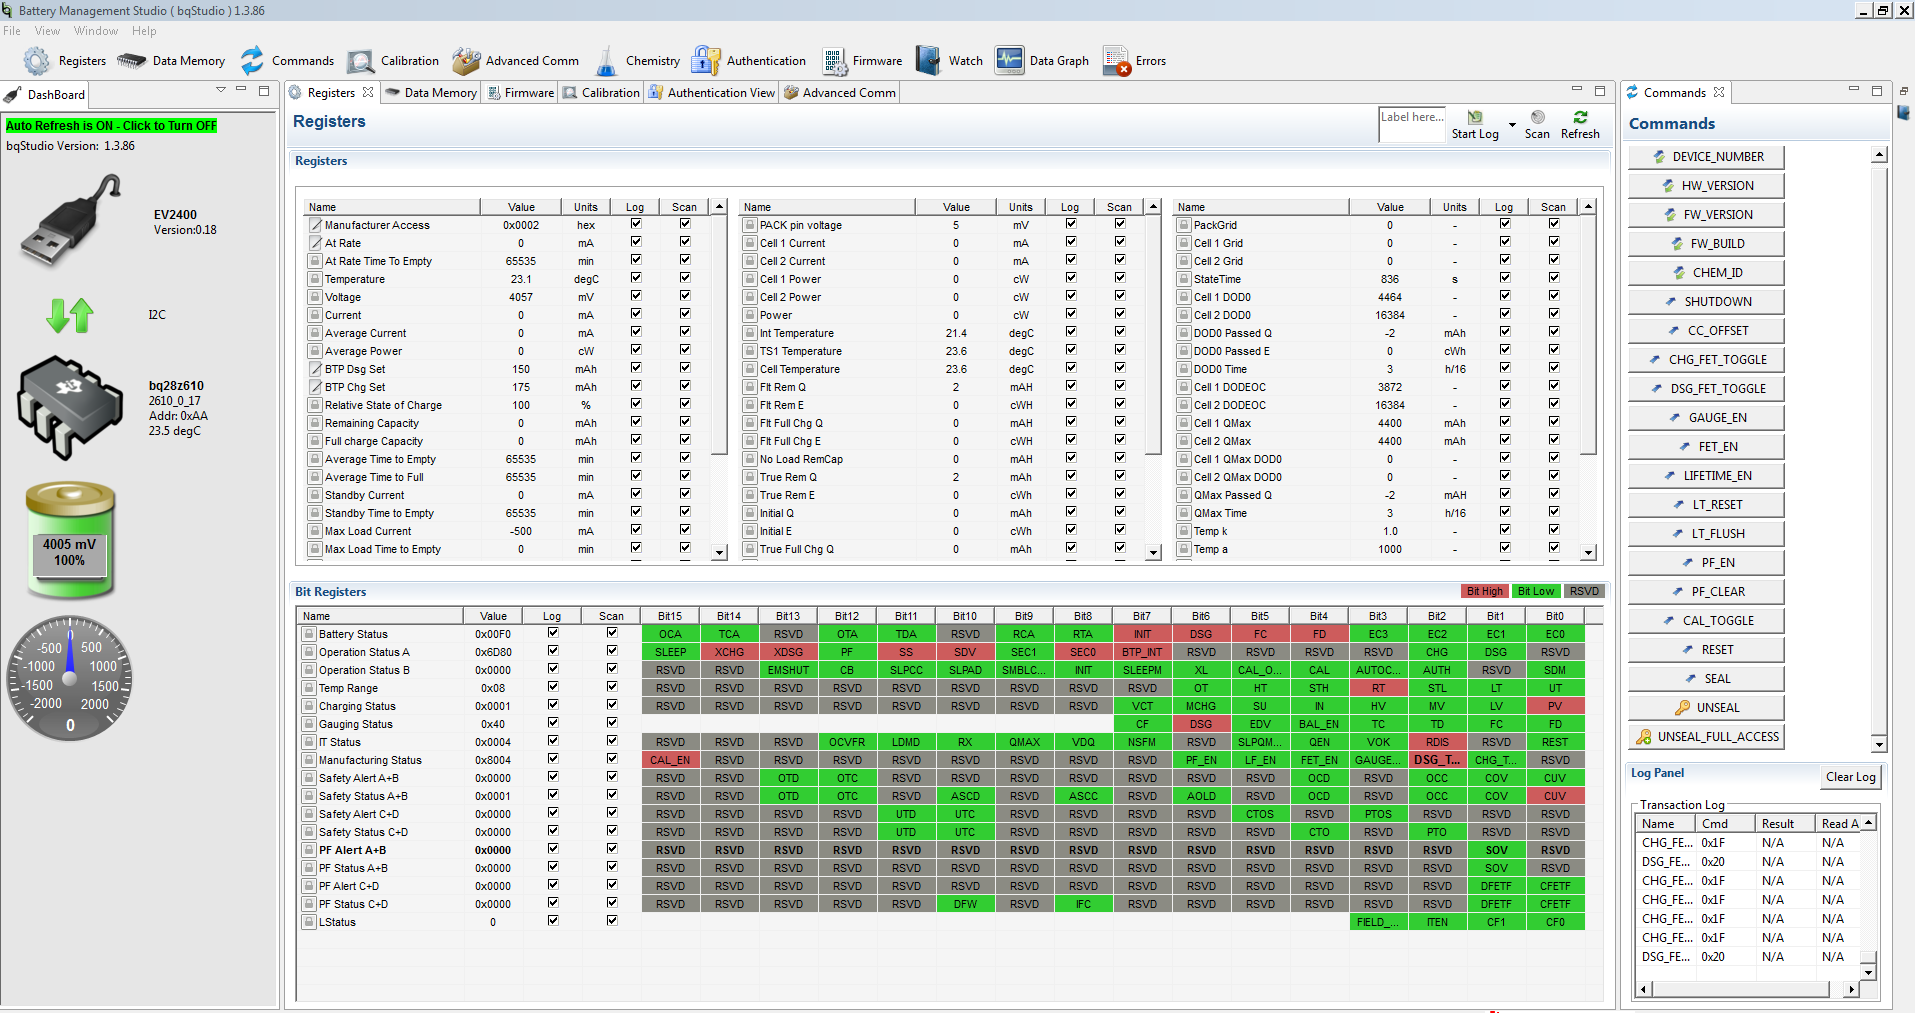The width and height of the screenshot is (1915, 1013).
Task: Close the Registers tab with its X icon
Action: click(x=368, y=93)
